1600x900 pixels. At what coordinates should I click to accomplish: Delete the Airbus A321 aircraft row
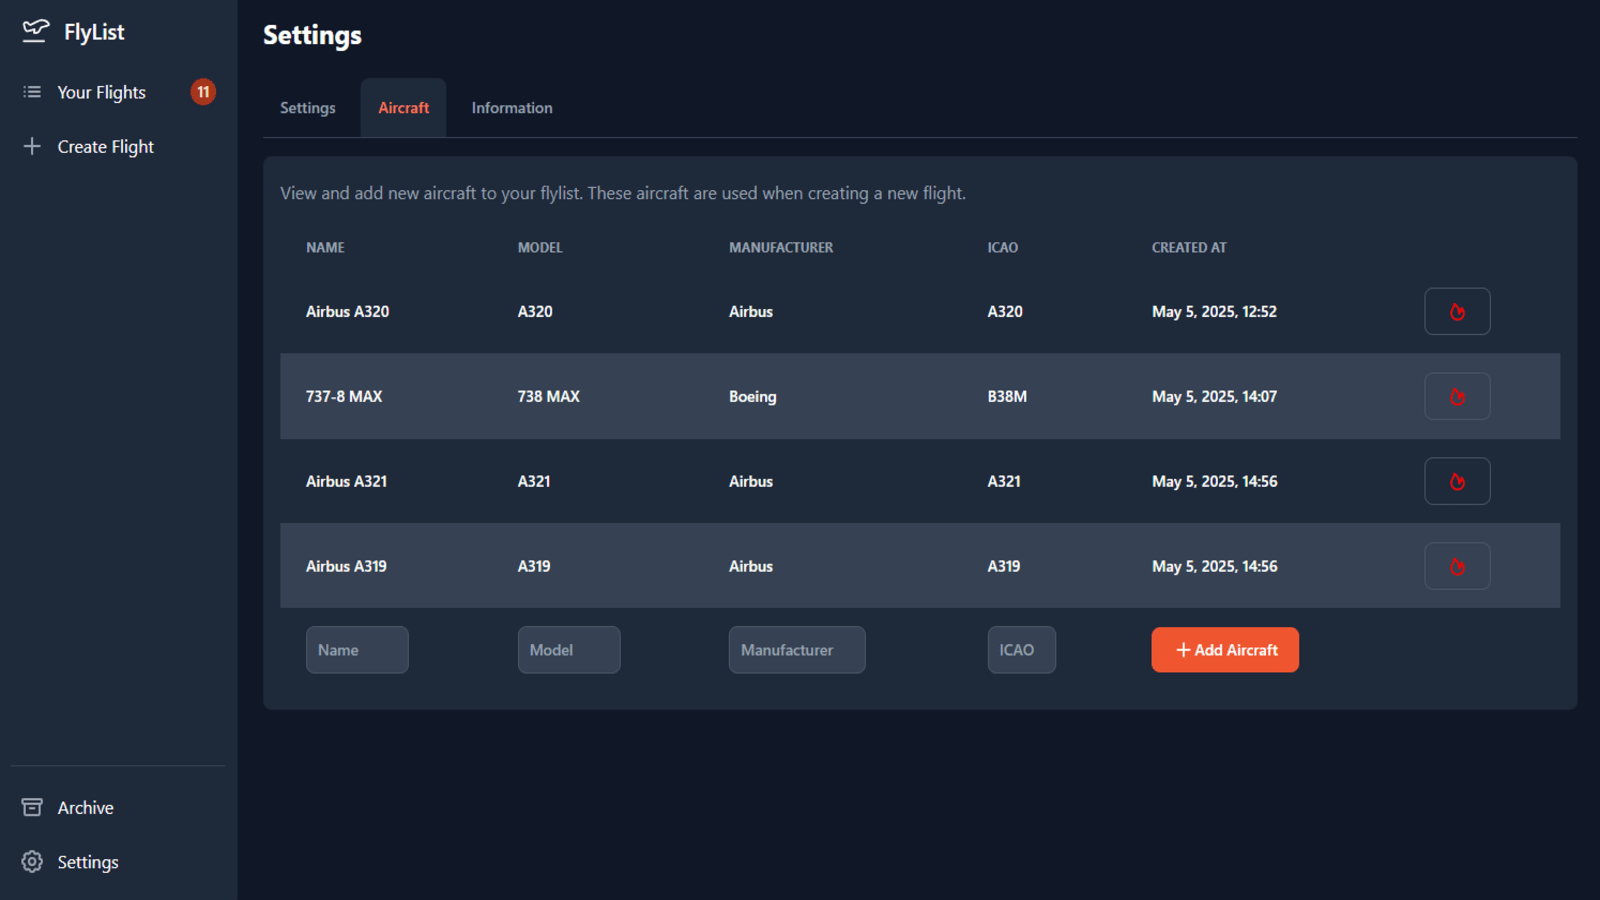(x=1457, y=481)
